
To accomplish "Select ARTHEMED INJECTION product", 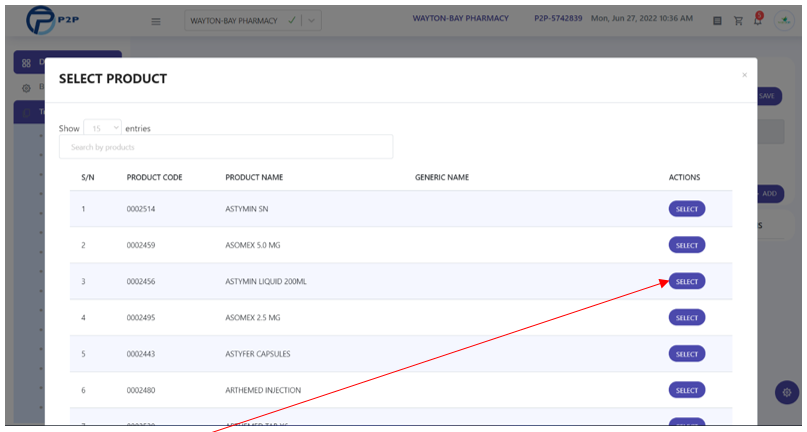I will point(687,390).
